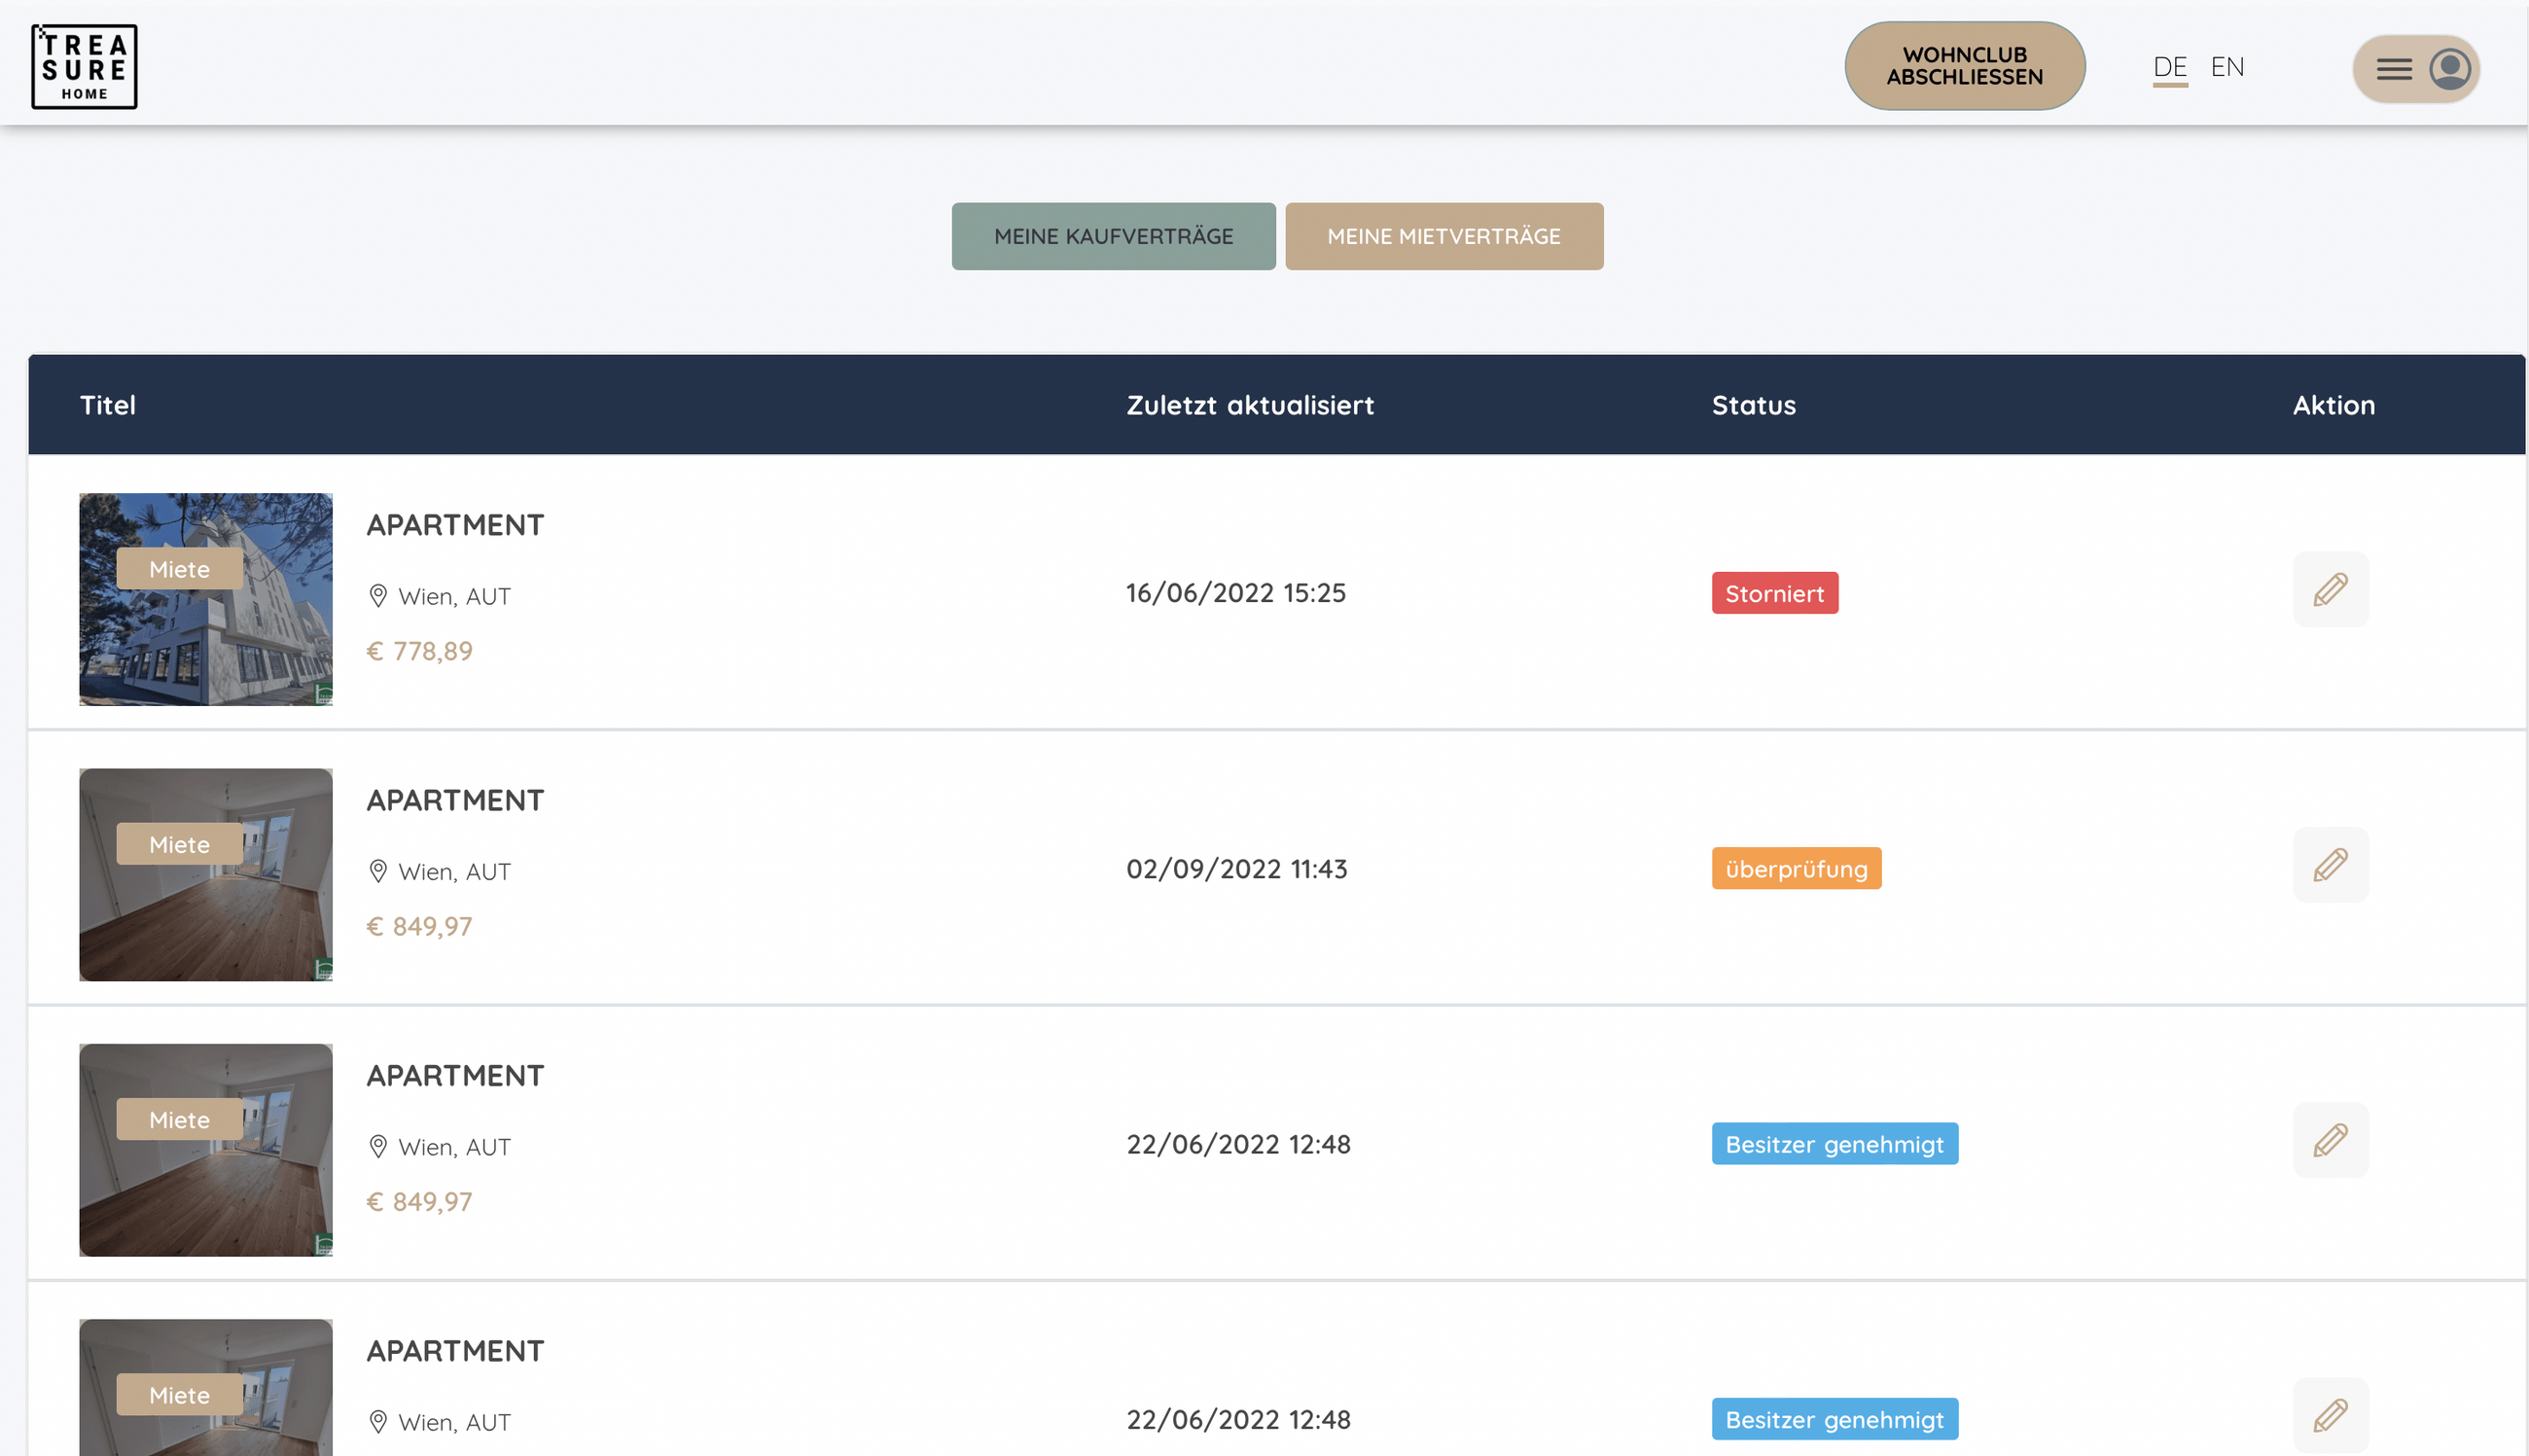The height and width of the screenshot is (1456, 2529).
Task: Click the Status column header
Action: 1753,405
